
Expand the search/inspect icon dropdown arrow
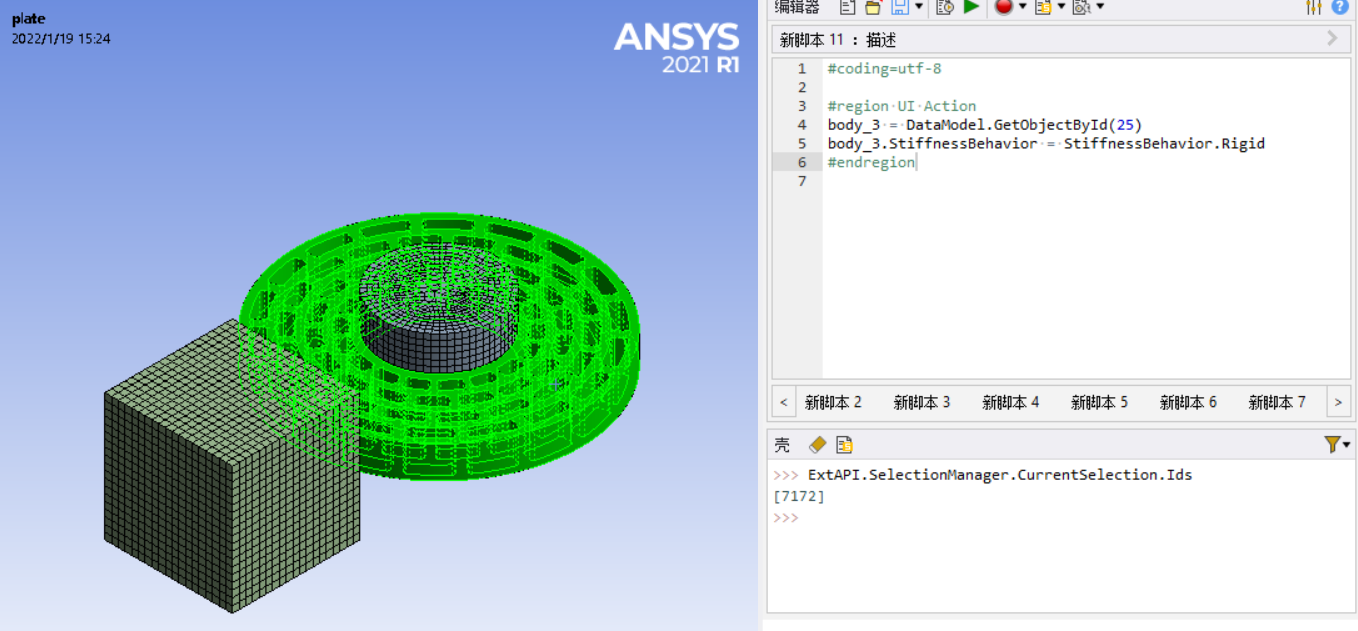click(x=1100, y=7)
